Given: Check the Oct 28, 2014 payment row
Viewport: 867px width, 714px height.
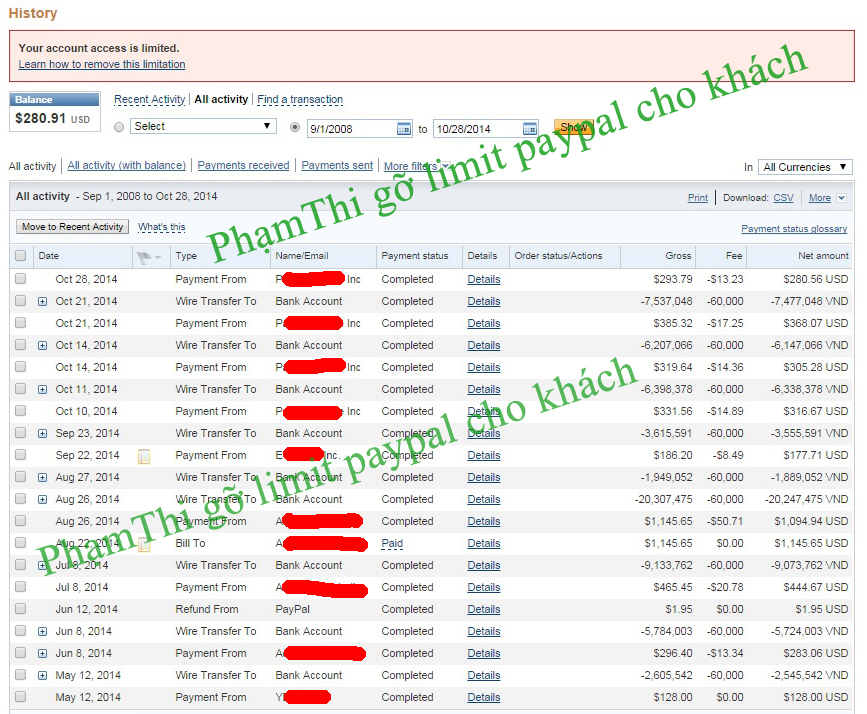Looking at the screenshot, I should coord(20,278).
